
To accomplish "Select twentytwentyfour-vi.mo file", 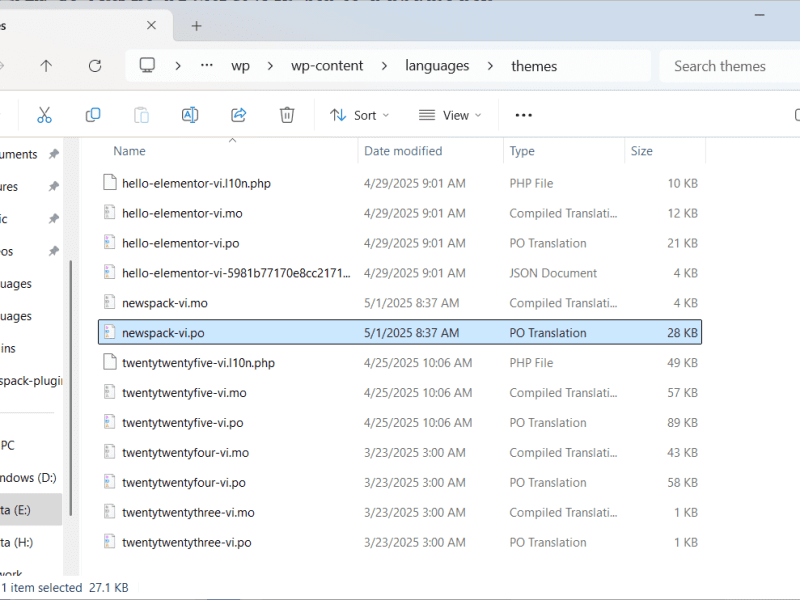I will [x=400, y=453].
